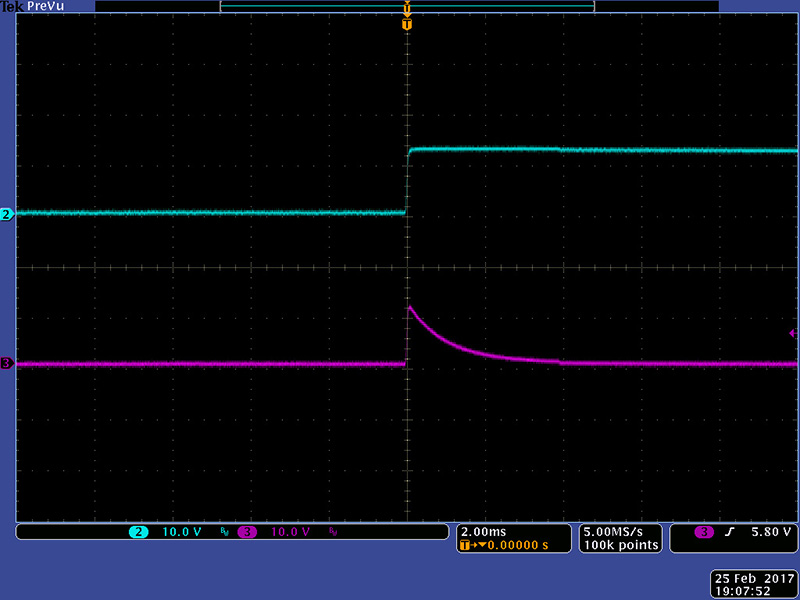Click the trigger level arrow on right edge

tap(793, 333)
